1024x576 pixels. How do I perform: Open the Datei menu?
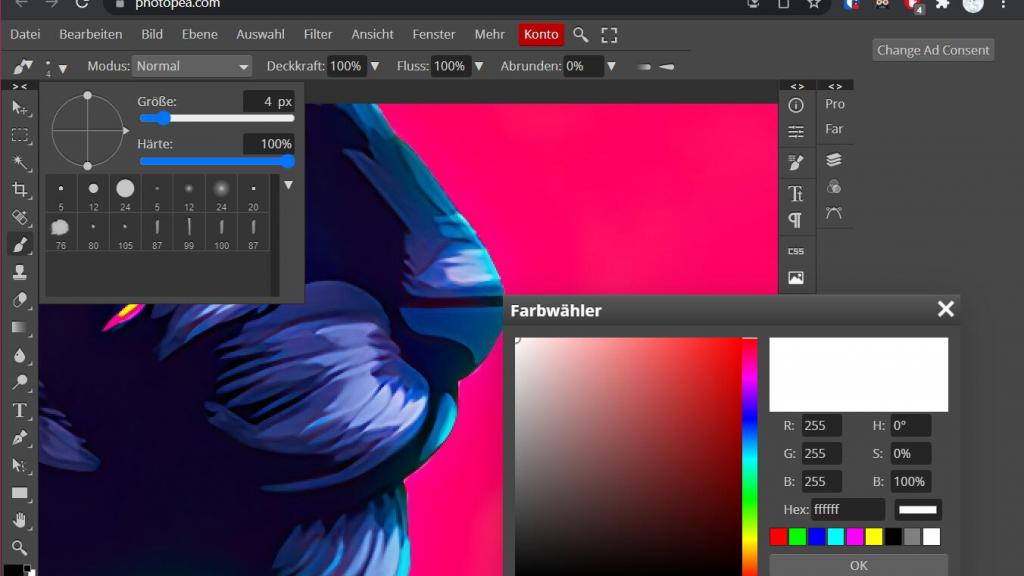25,35
